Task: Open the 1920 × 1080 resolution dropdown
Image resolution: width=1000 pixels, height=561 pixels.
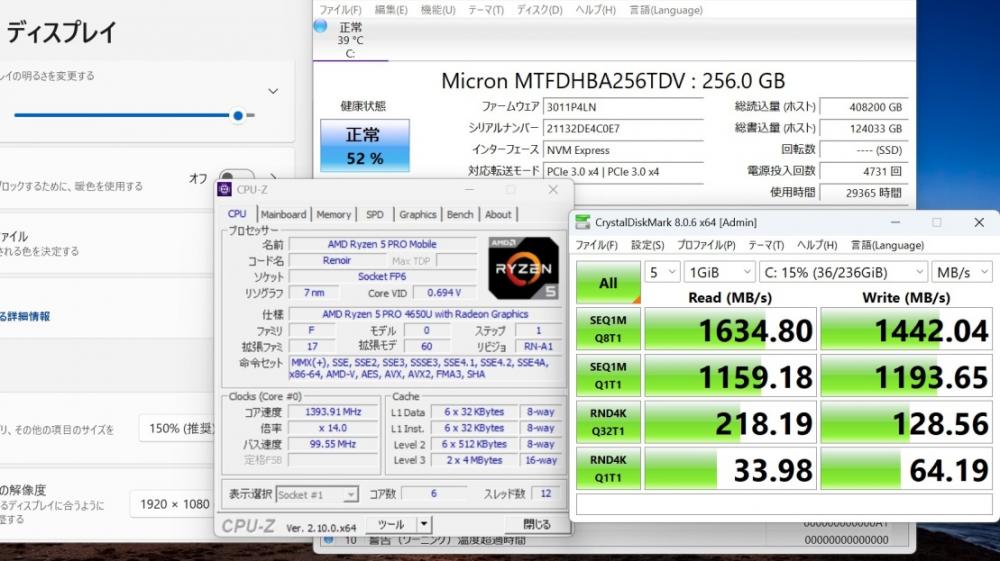Action: (173, 504)
